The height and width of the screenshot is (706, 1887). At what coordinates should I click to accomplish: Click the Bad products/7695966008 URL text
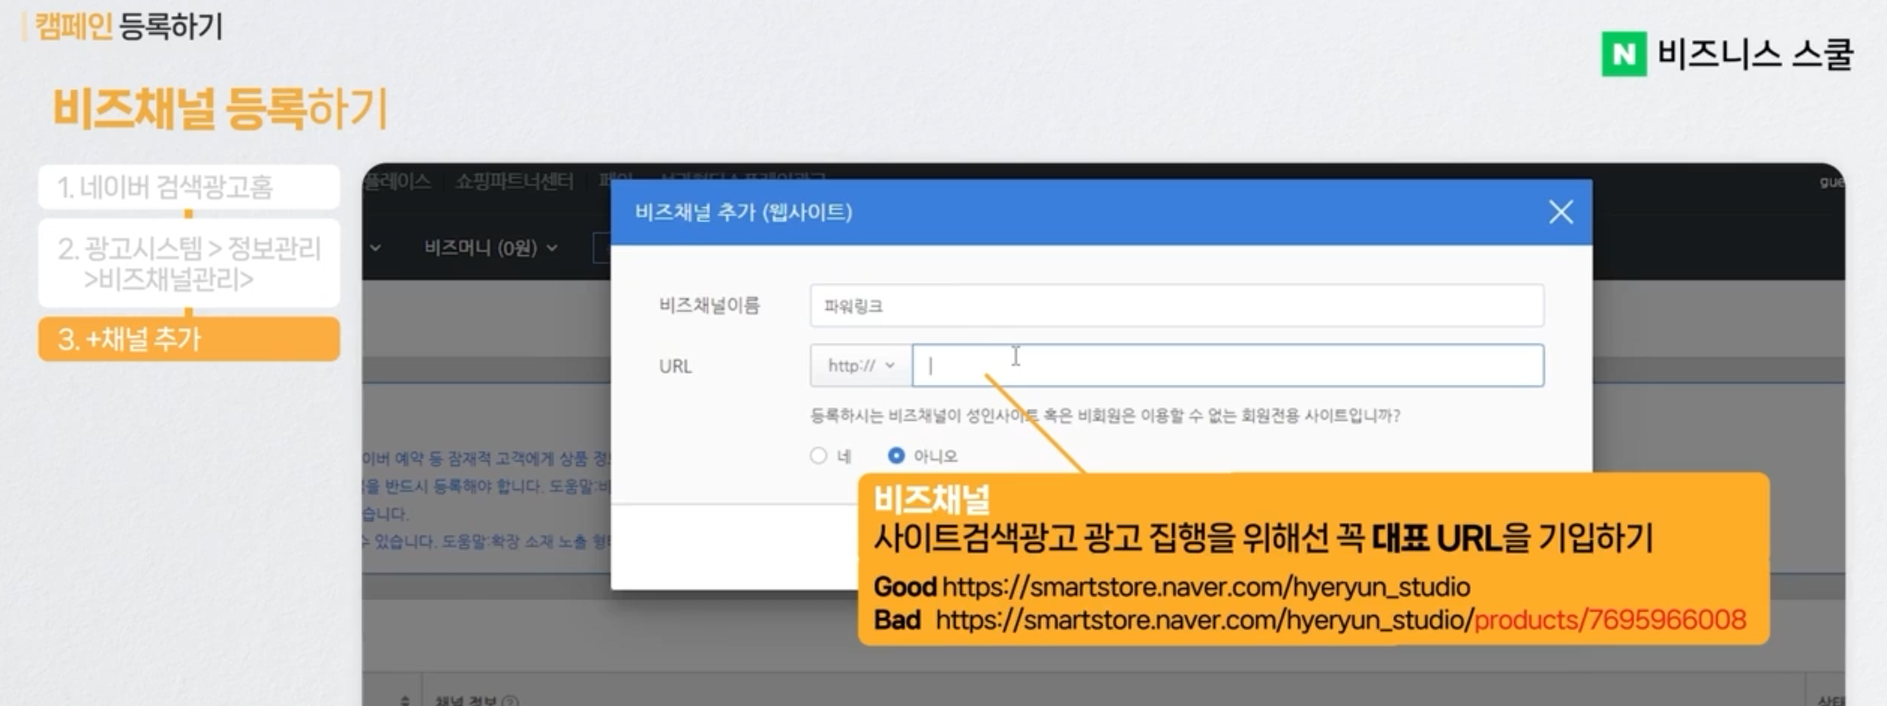1610,620
